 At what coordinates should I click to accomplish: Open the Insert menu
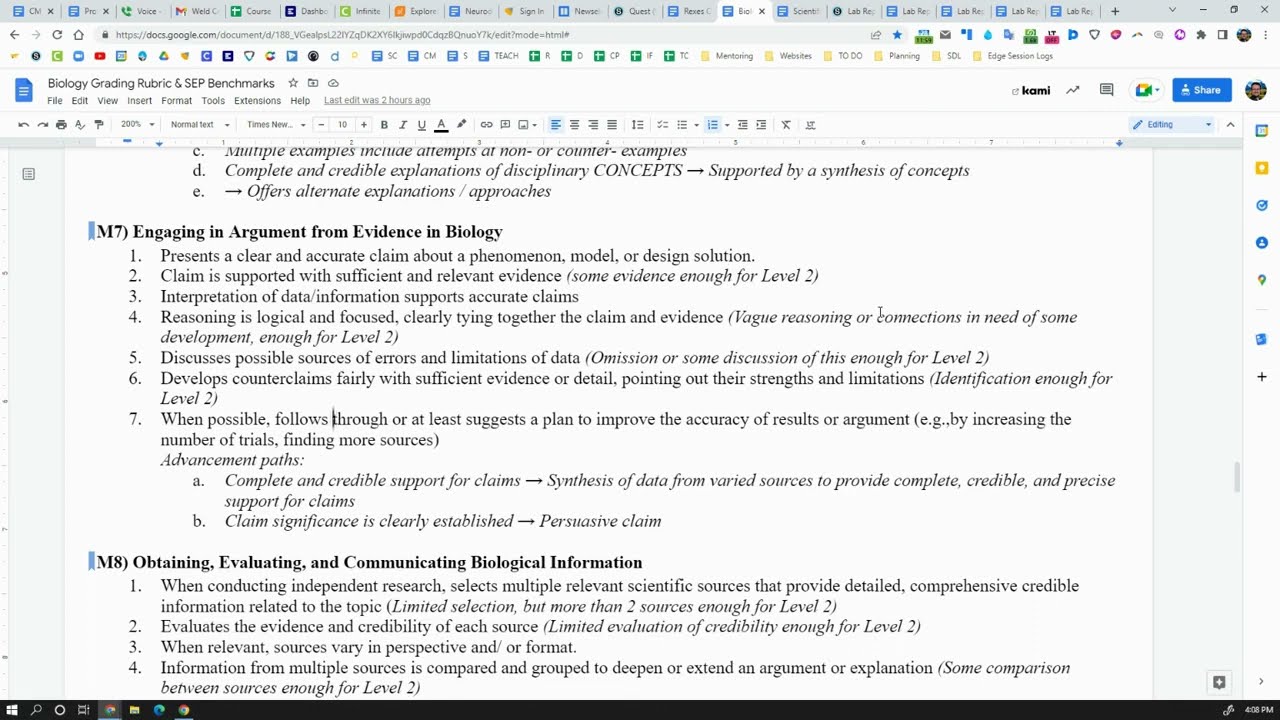[x=140, y=101]
